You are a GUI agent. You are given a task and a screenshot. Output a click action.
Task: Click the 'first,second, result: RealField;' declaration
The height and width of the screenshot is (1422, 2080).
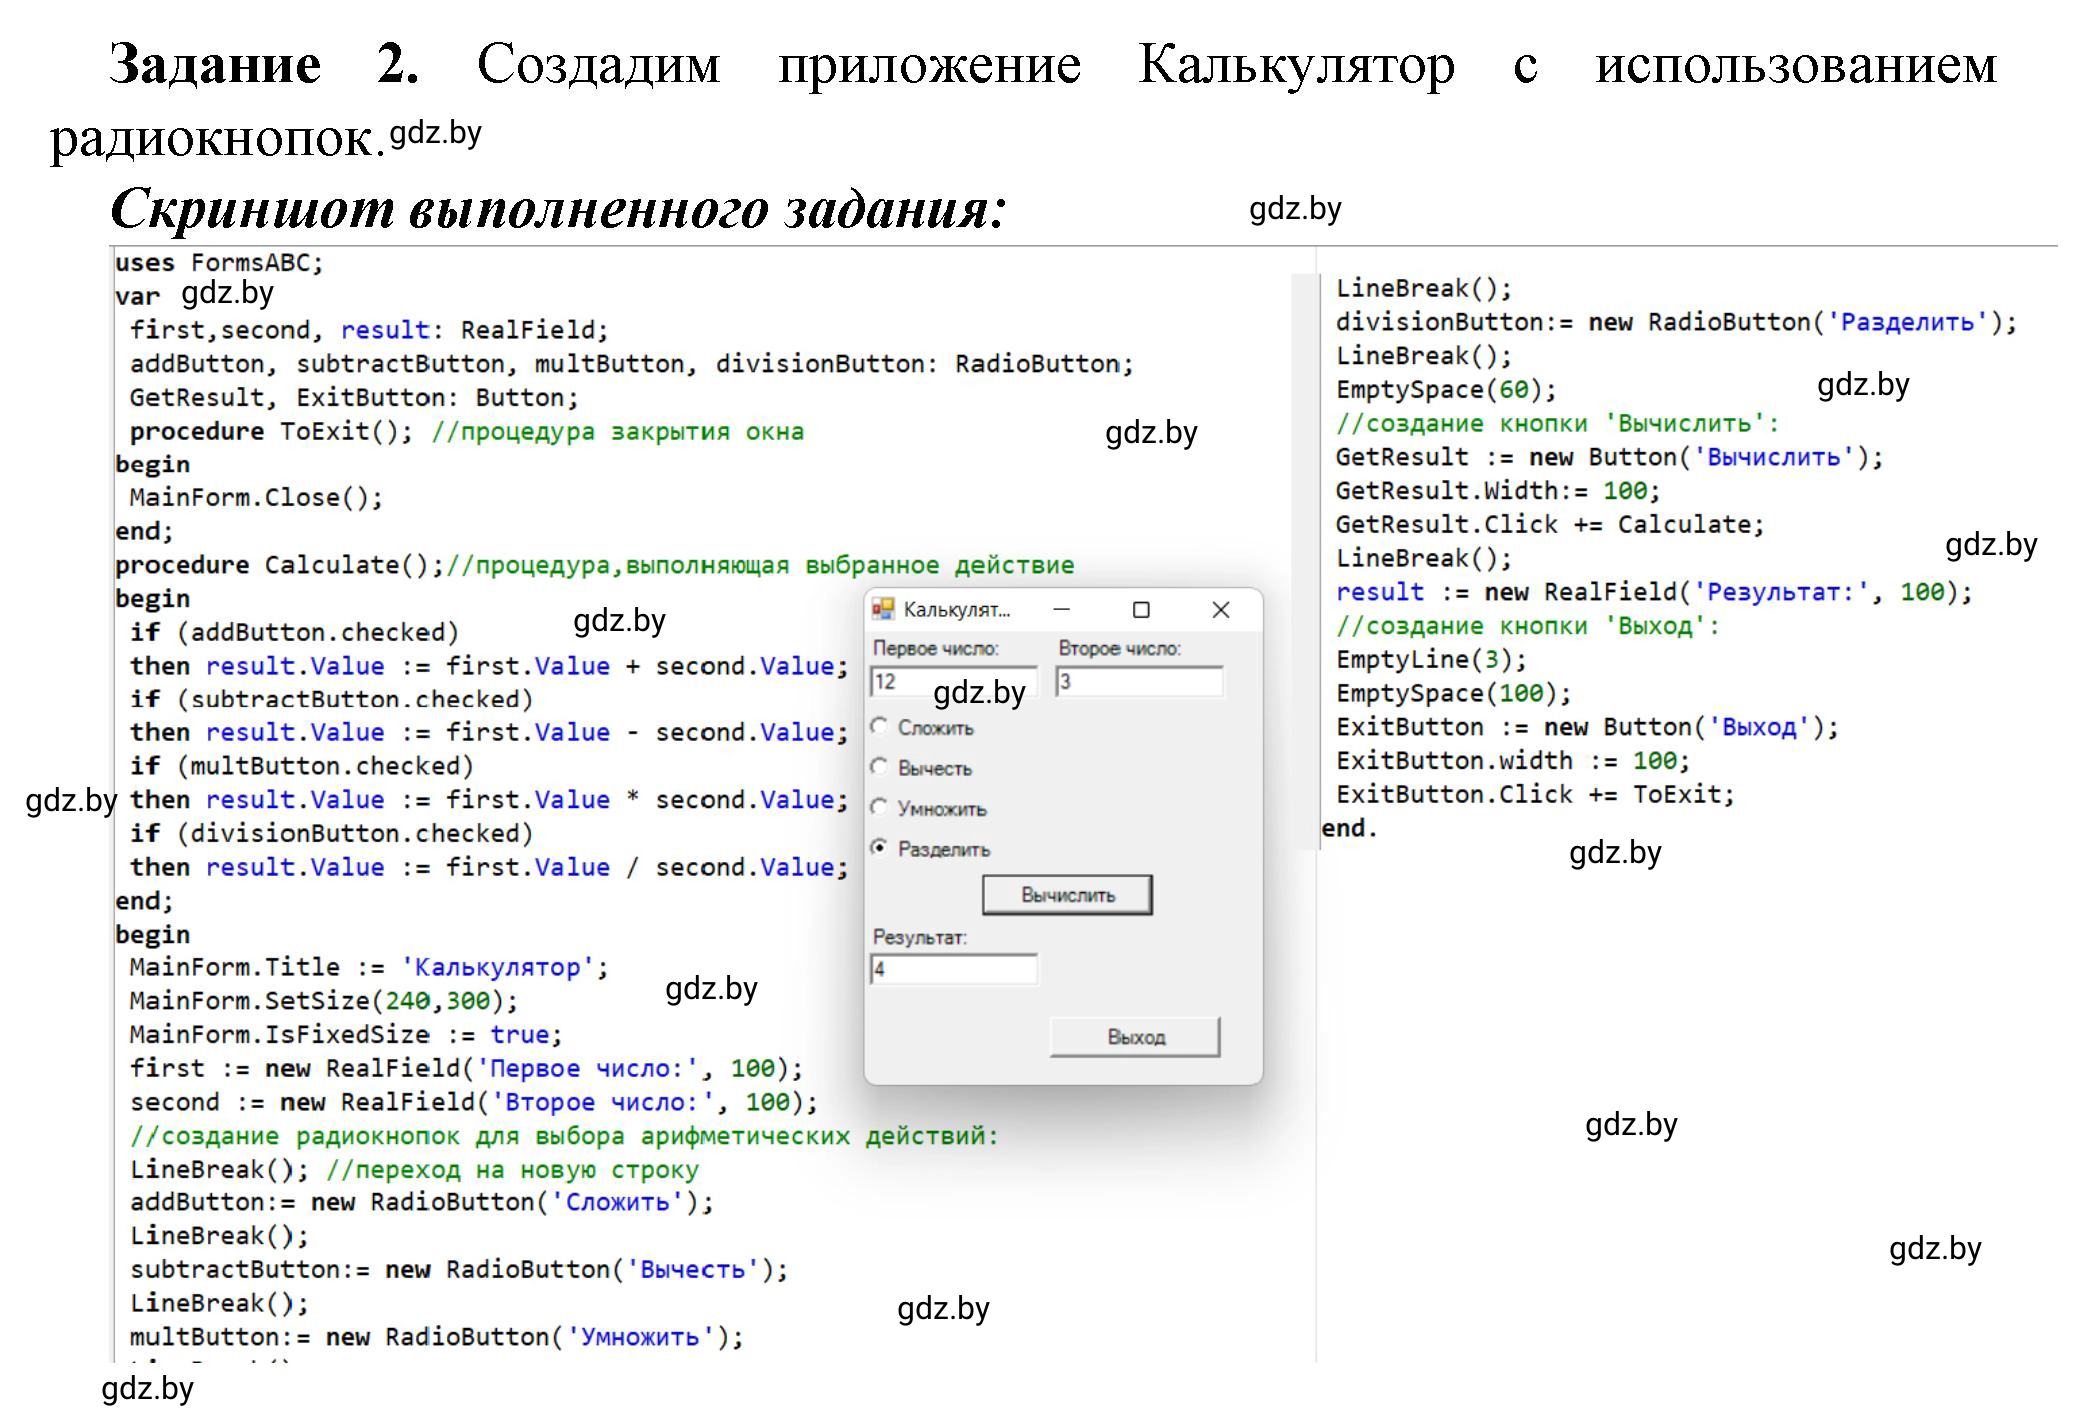pyautogui.click(x=369, y=330)
